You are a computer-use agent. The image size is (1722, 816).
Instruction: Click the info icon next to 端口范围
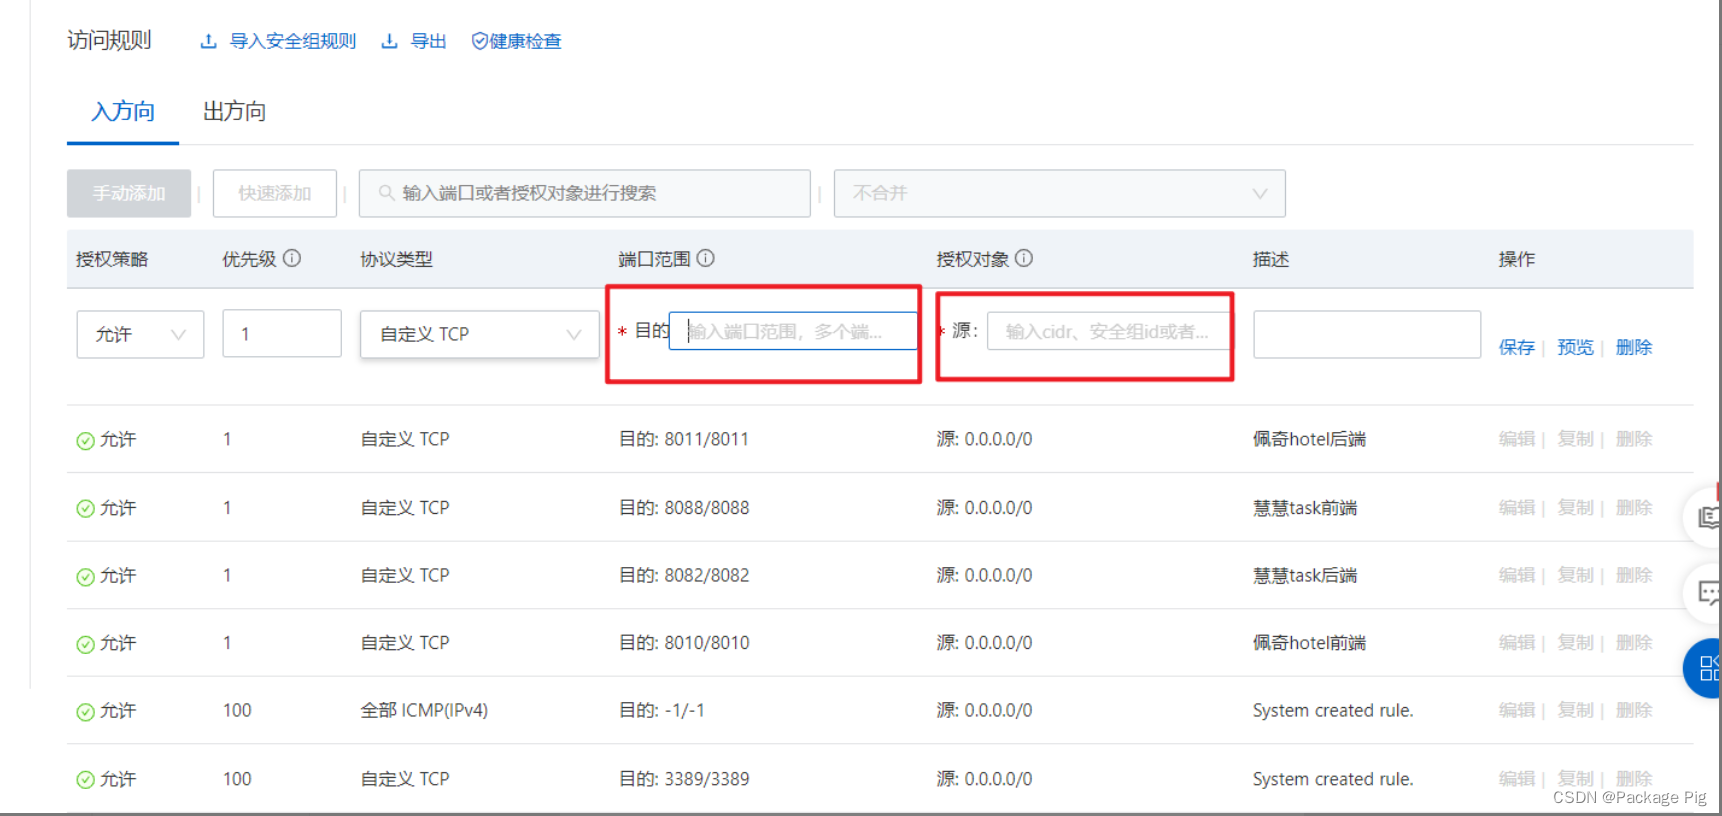tap(706, 258)
